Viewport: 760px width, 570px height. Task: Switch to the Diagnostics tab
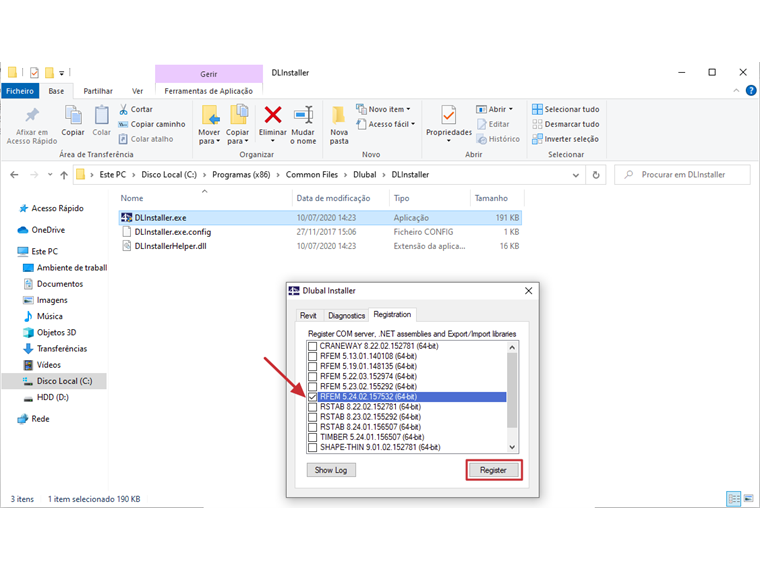[346, 316]
